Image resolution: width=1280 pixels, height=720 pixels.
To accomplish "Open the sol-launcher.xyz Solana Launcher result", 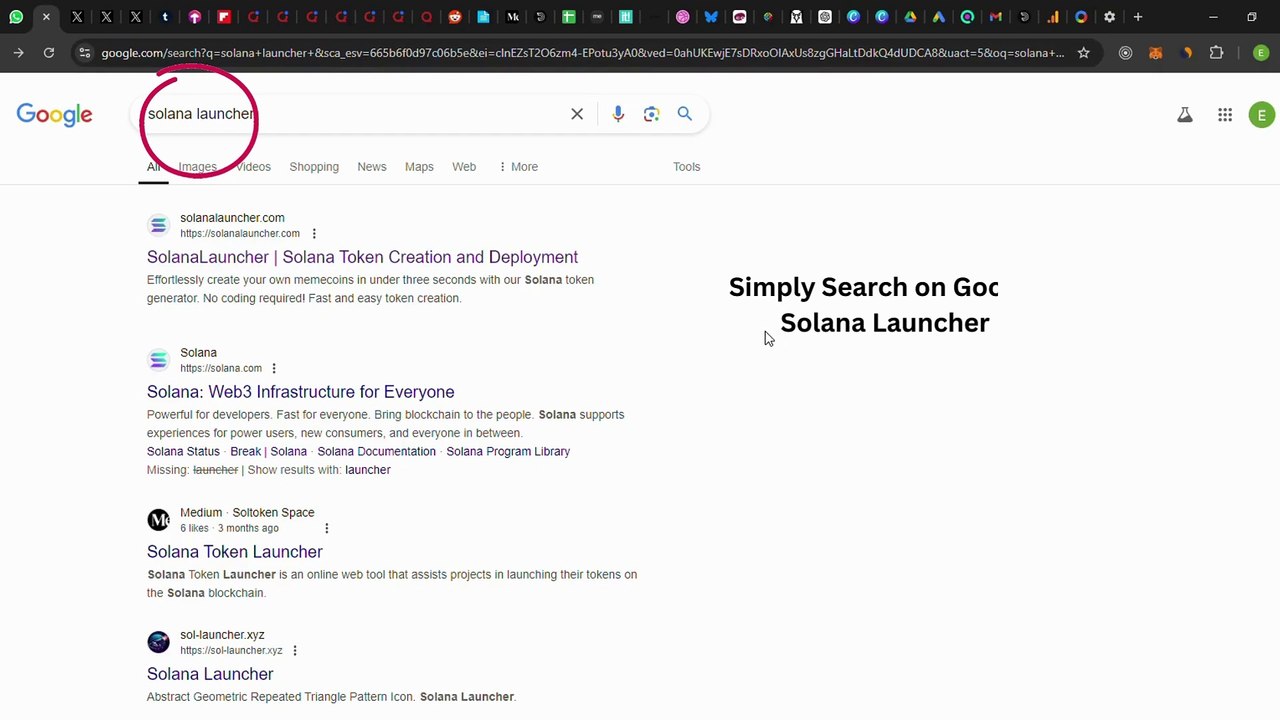I will (210, 674).
